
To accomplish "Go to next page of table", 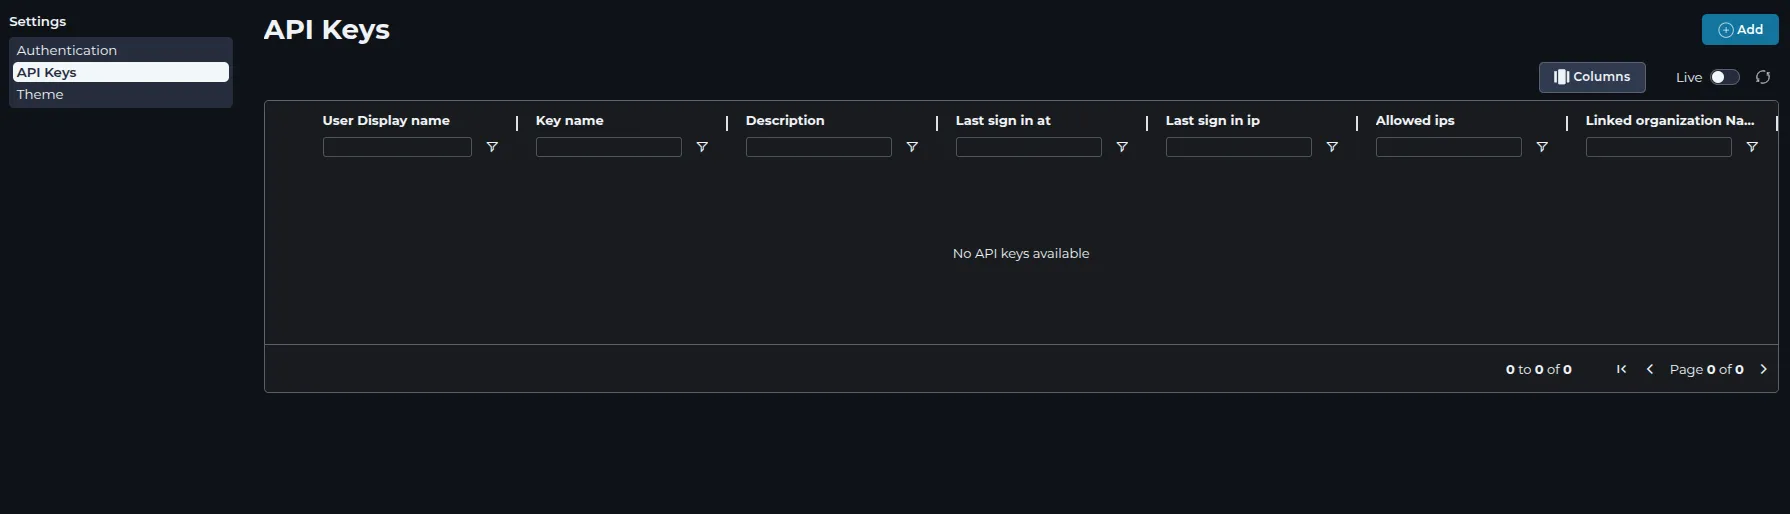I will [x=1763, y=369].
